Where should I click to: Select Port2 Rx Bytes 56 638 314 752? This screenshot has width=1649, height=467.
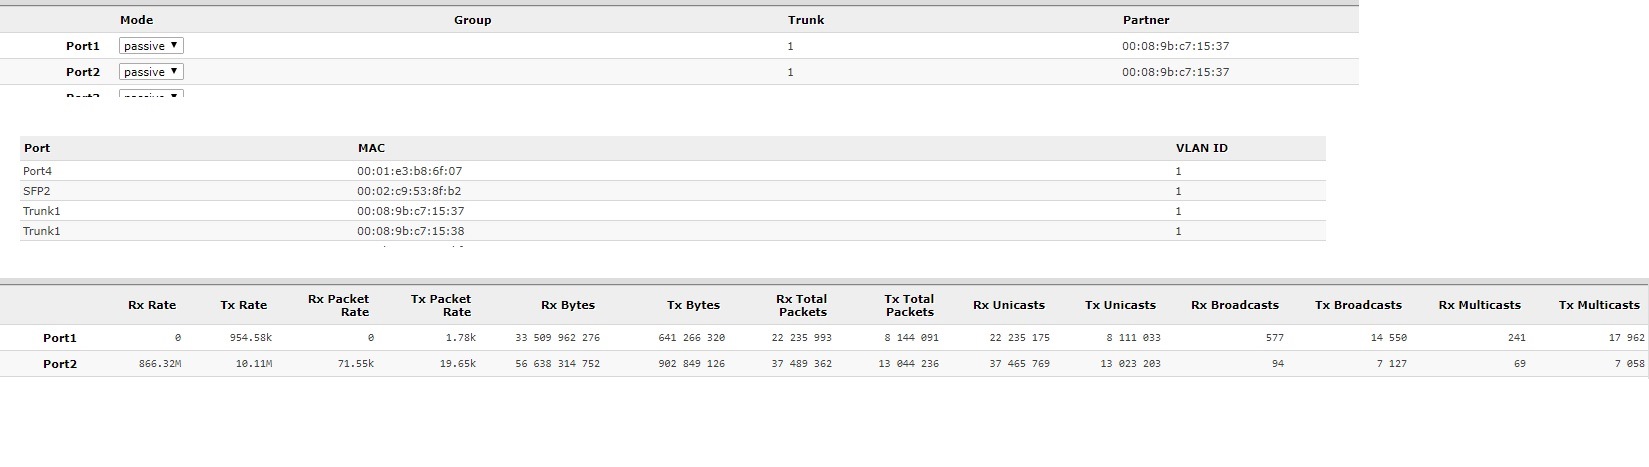(558, 364)
